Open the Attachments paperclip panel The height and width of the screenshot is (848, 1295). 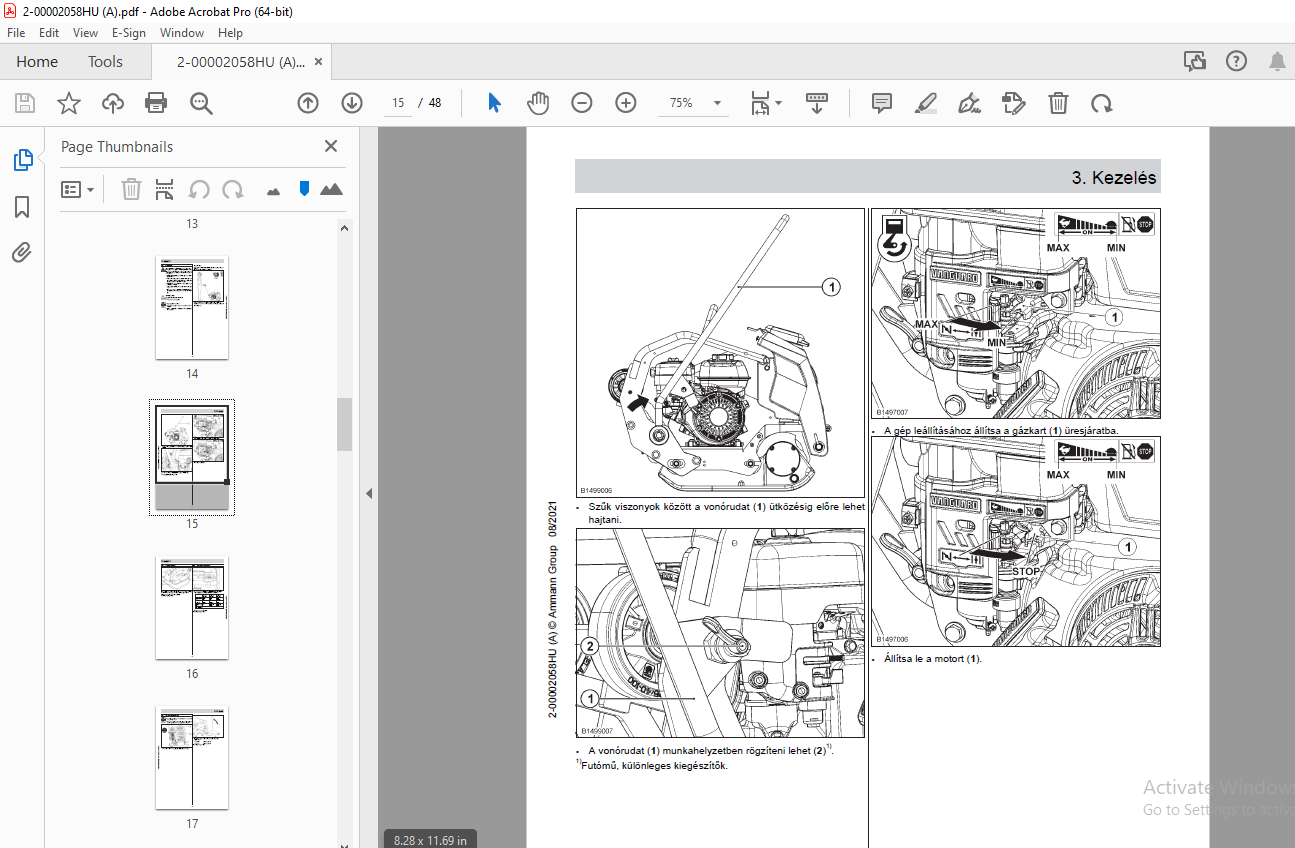coord(22,253)
